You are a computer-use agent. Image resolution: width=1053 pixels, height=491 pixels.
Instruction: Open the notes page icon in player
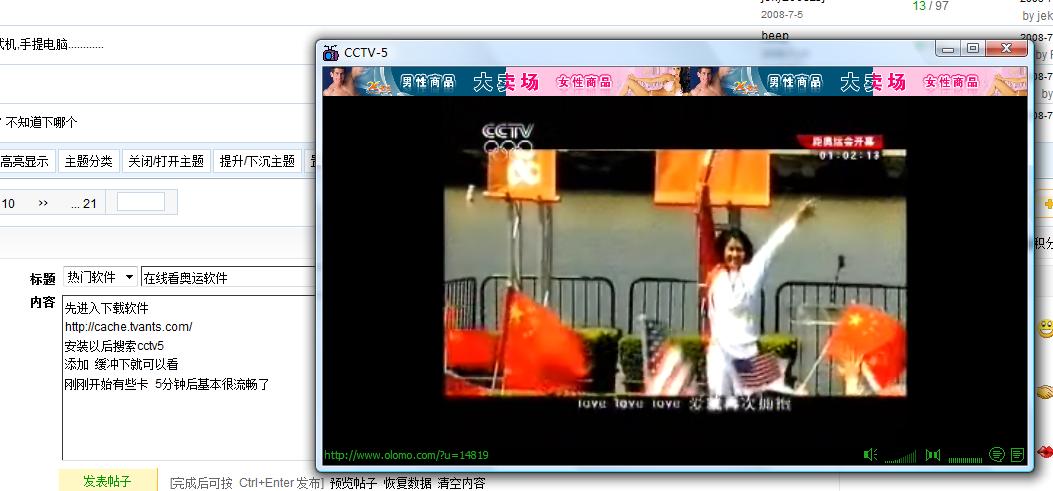point(1017,455)
